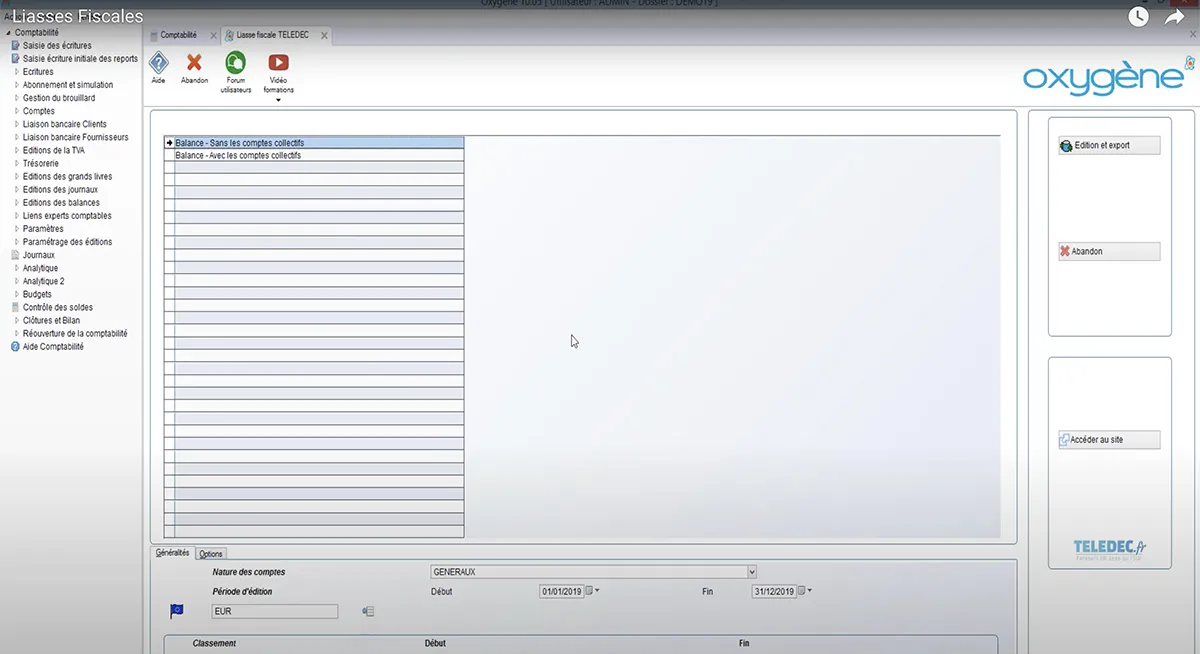This screenshot has height=654, width=1200.
Task: Expand Gestion du brouillard node
Action: 16,98
